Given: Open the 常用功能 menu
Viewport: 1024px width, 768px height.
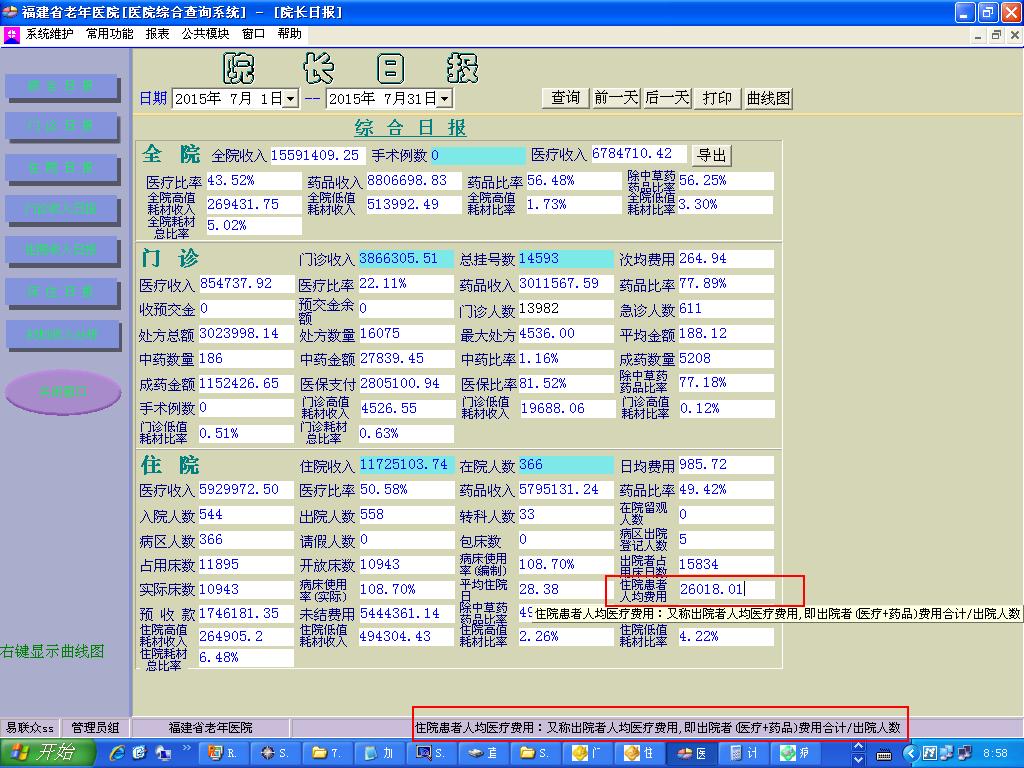Looking at the screenshot, I should click(109, 34).
